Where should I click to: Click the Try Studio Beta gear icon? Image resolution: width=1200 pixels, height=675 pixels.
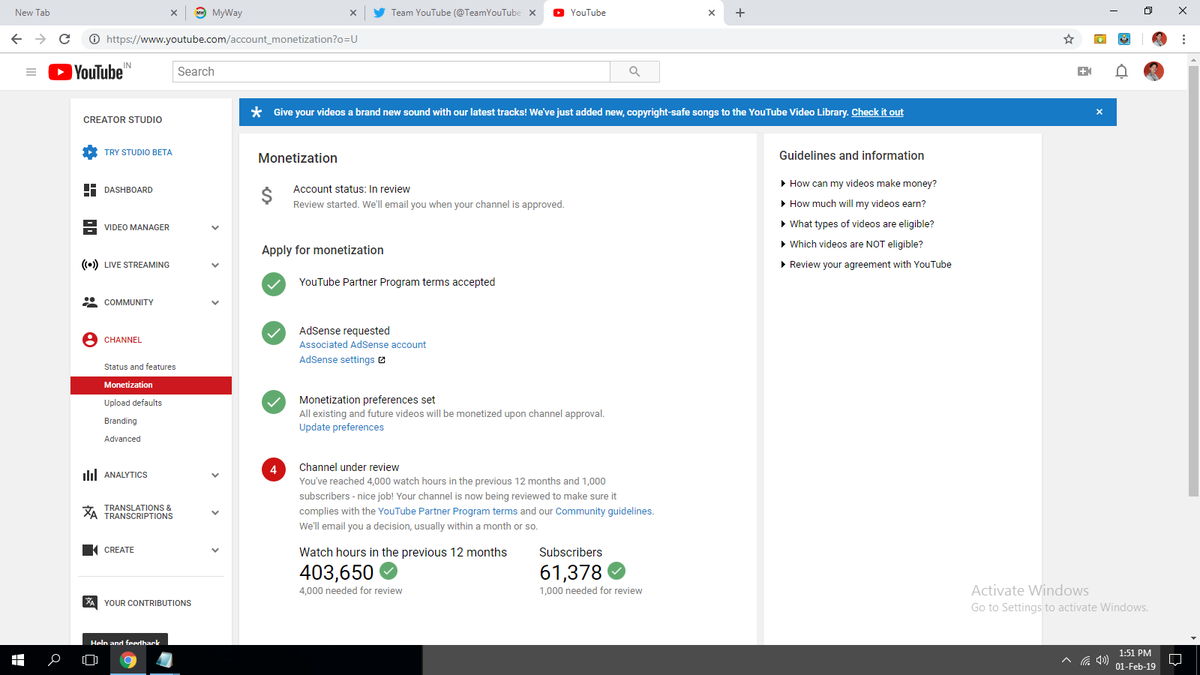(89, 152)
